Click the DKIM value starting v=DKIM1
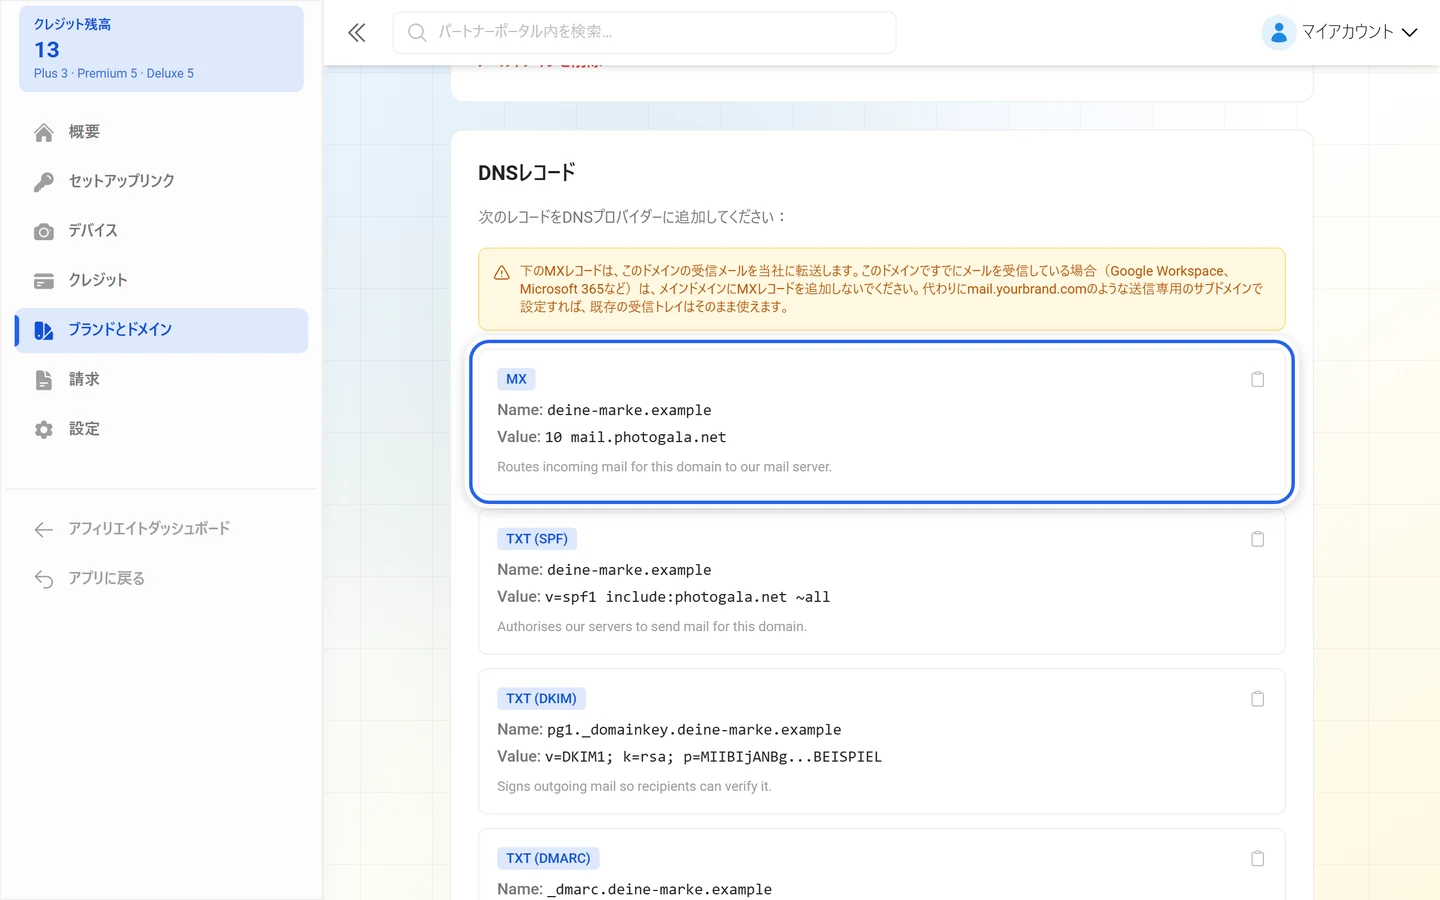 pos(713,758)
